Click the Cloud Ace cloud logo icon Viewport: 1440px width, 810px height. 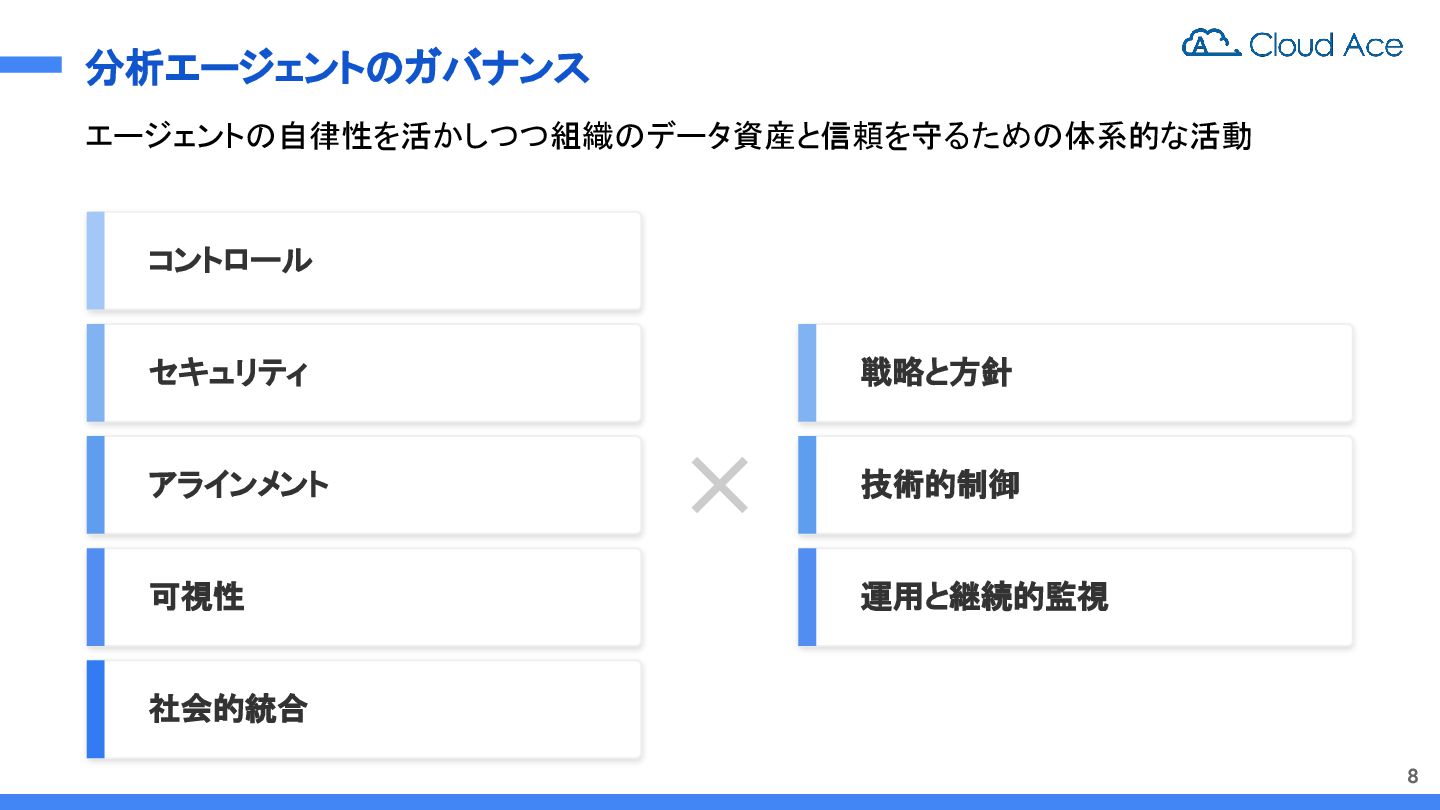coord(1209,43)
